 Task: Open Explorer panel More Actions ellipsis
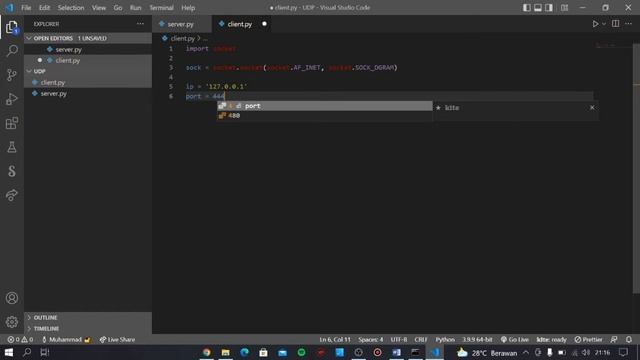tap(140, 24)
